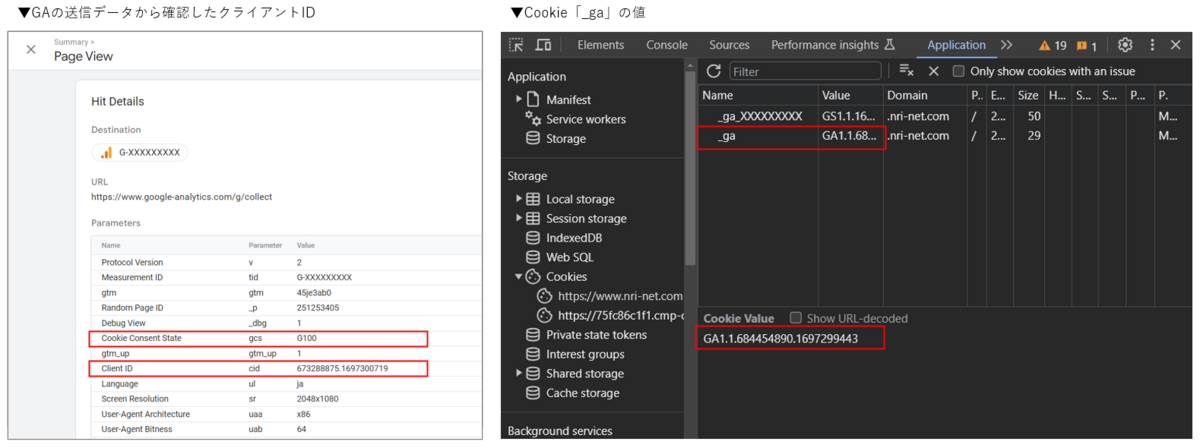Click the Performance insights flask icon
The width and height of the screenshot is (1200, 448).
click(889, 45)
